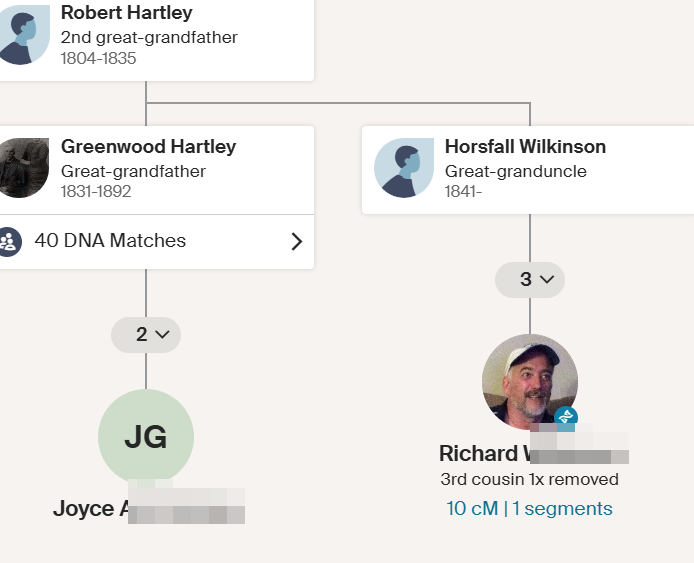This screenshot has width=694, height=563.
Task: Click the right chevron beside DNA Matches
Action: coord(296,241)
